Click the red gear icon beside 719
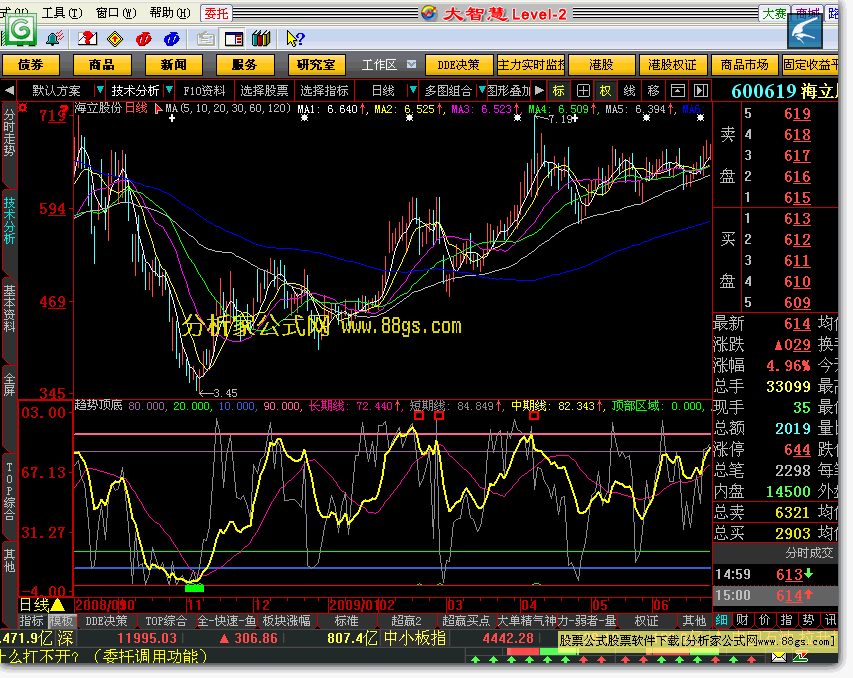The width and height of the screenshot is (853, 678). coord(23,108)
